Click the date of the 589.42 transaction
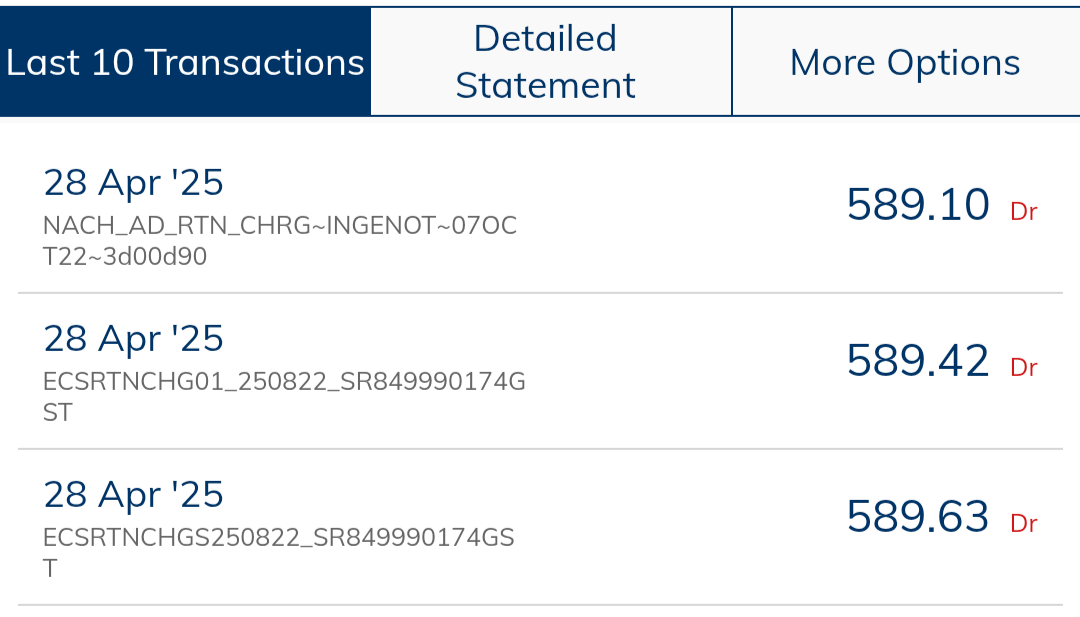The height and width of the screenshot is (617, 1080). 133,339
